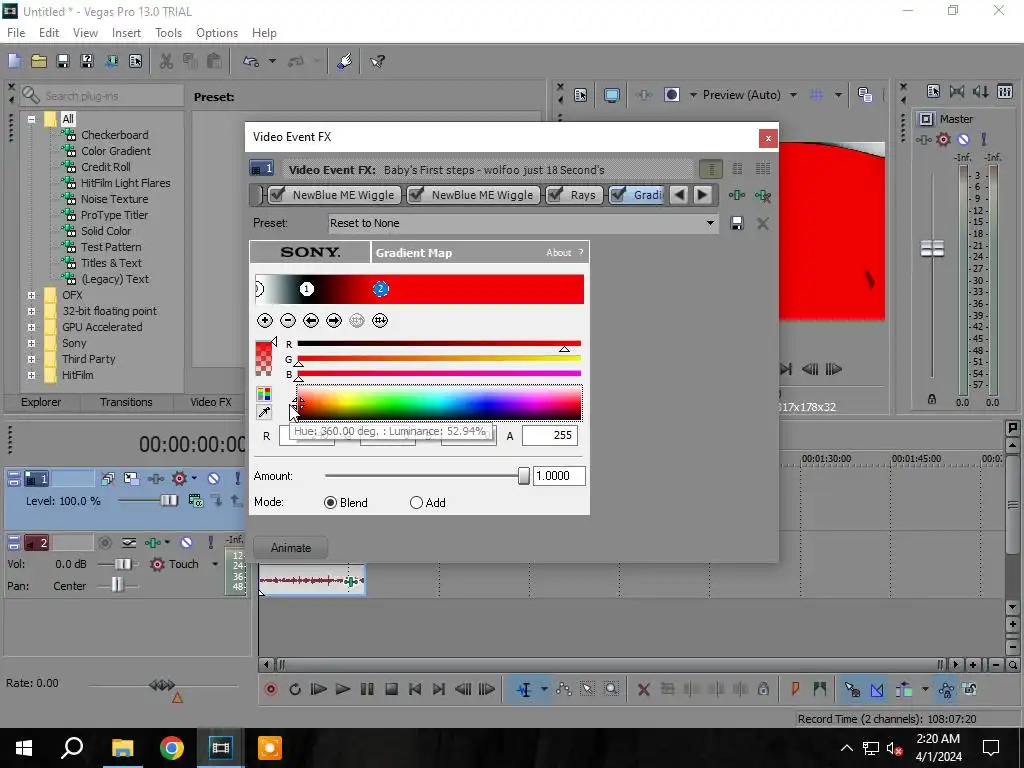This screenshot has width=1024, height=768.
Task: Open the Preview (Auto) quality dropdown
Action: click(x=793, y=95)
